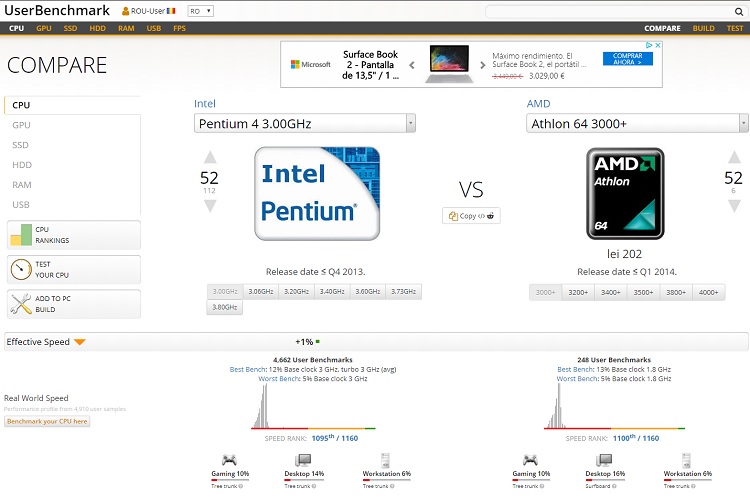Open the Athlon 64 3000+ model dropdown
750x500 pixels.
[637, 123]
